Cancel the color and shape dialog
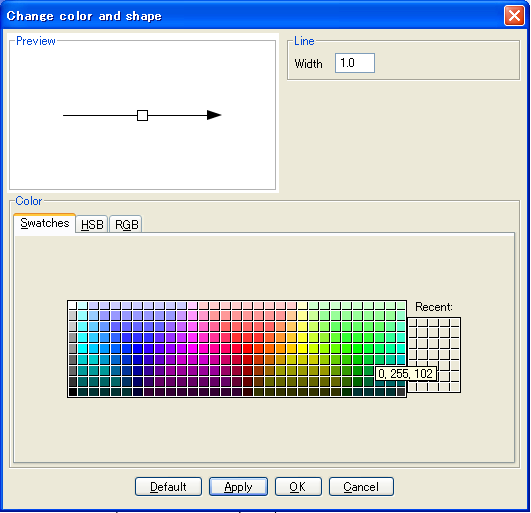Screen dimensions: 531x513 (x=361, y=487)
